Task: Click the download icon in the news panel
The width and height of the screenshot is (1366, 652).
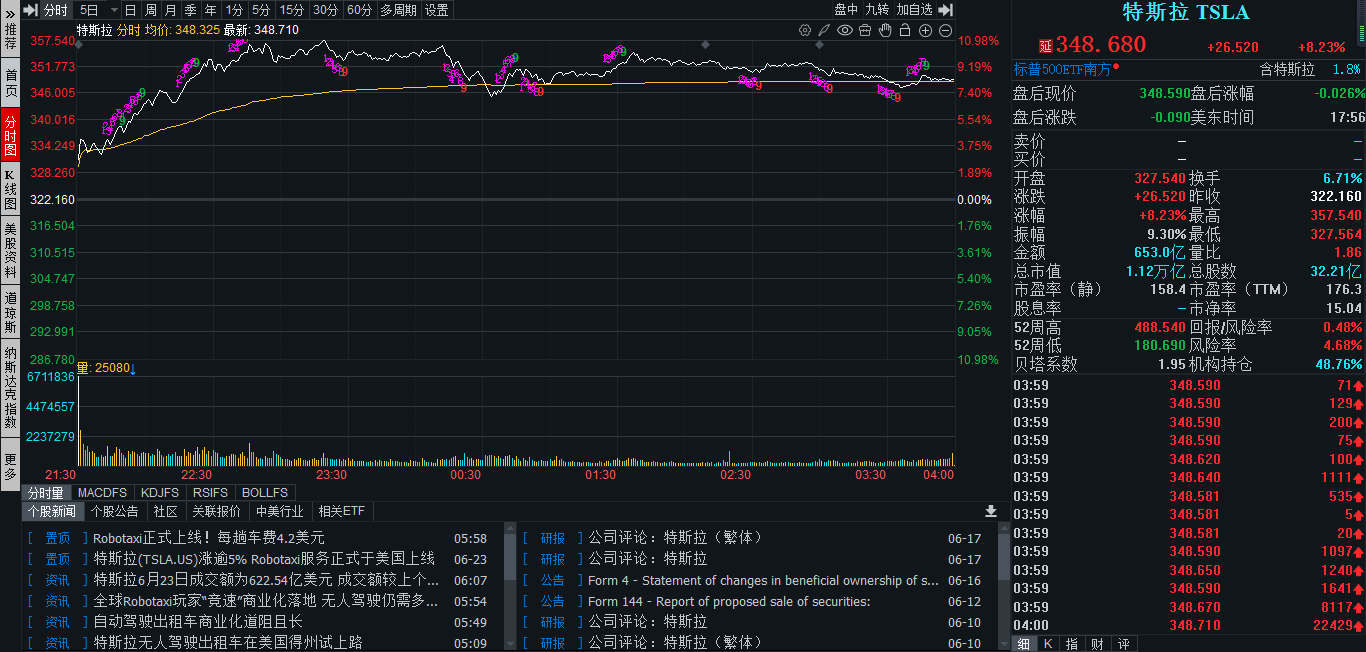Action: click(x=991, y=511)
